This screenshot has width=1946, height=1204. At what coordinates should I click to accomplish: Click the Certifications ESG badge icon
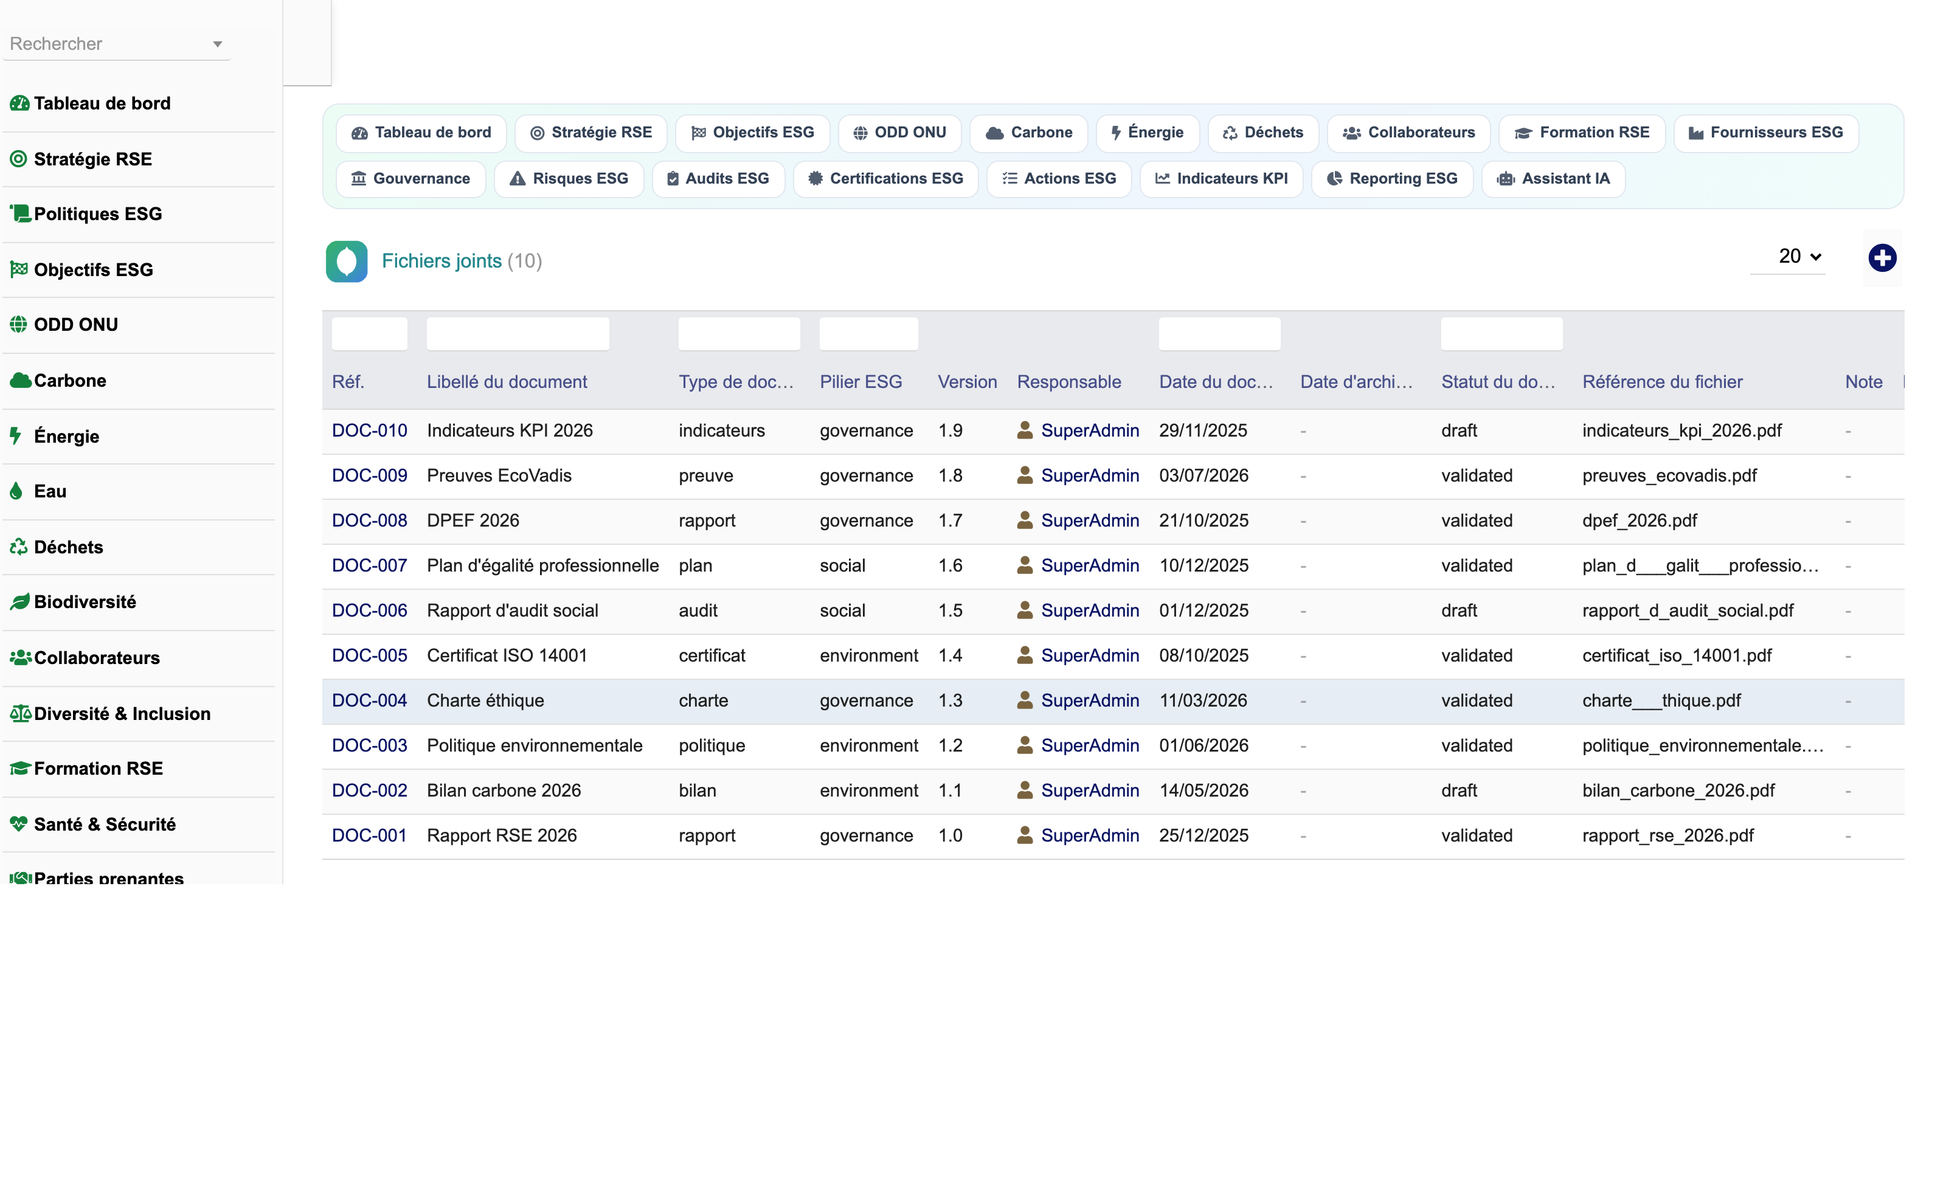(816, 179)
